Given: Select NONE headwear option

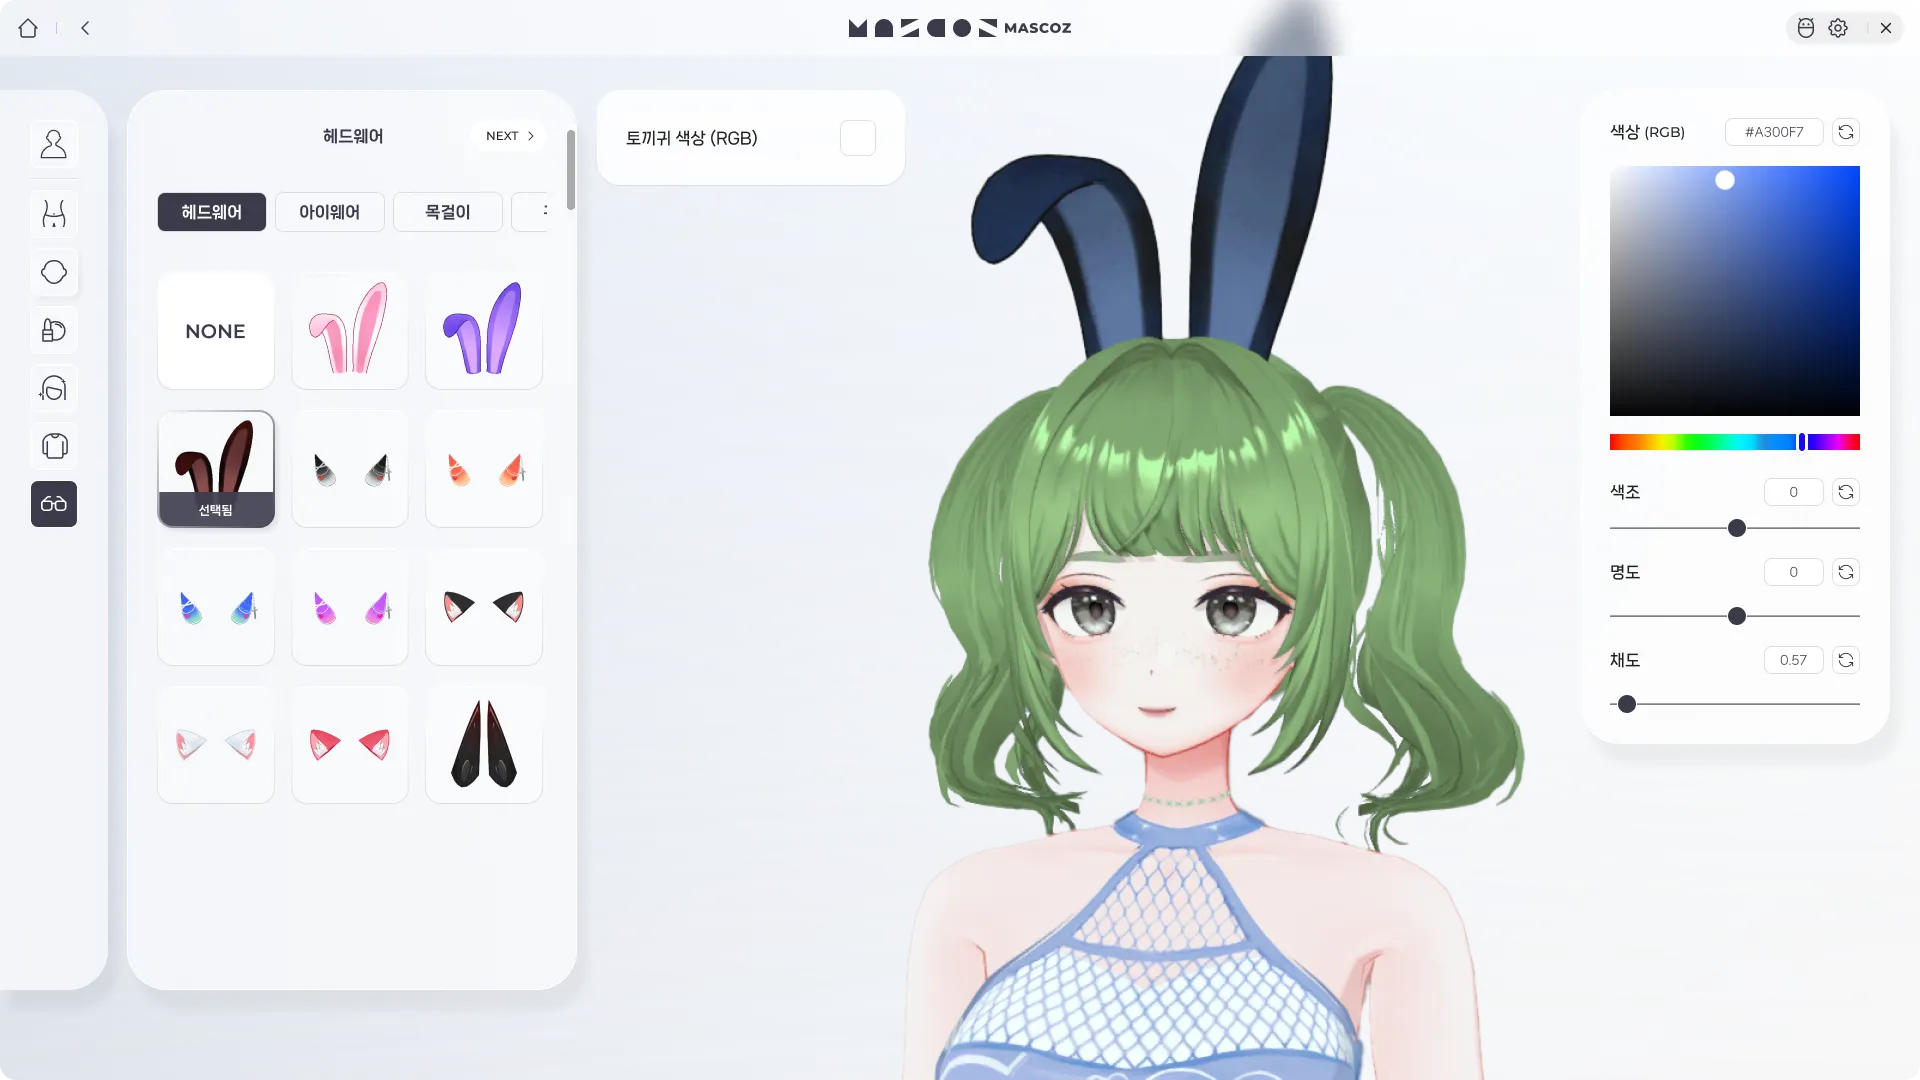Looking at the screenshot, I should [x=215, y=331].
